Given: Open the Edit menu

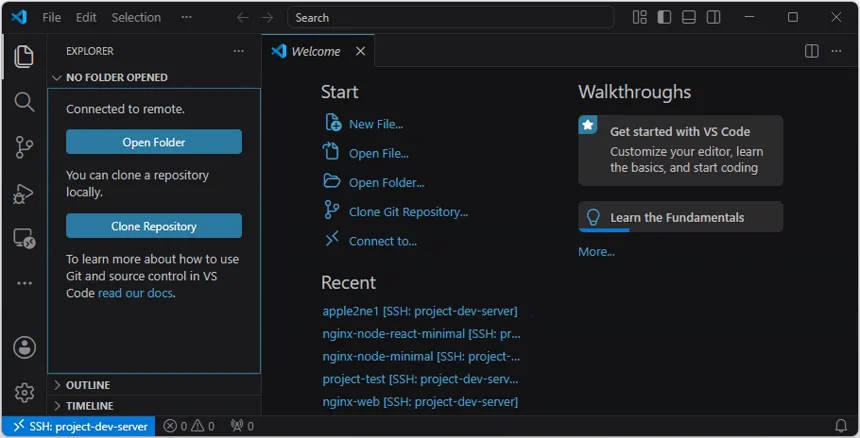Looking at the screenshot, I should click(86, 18).
